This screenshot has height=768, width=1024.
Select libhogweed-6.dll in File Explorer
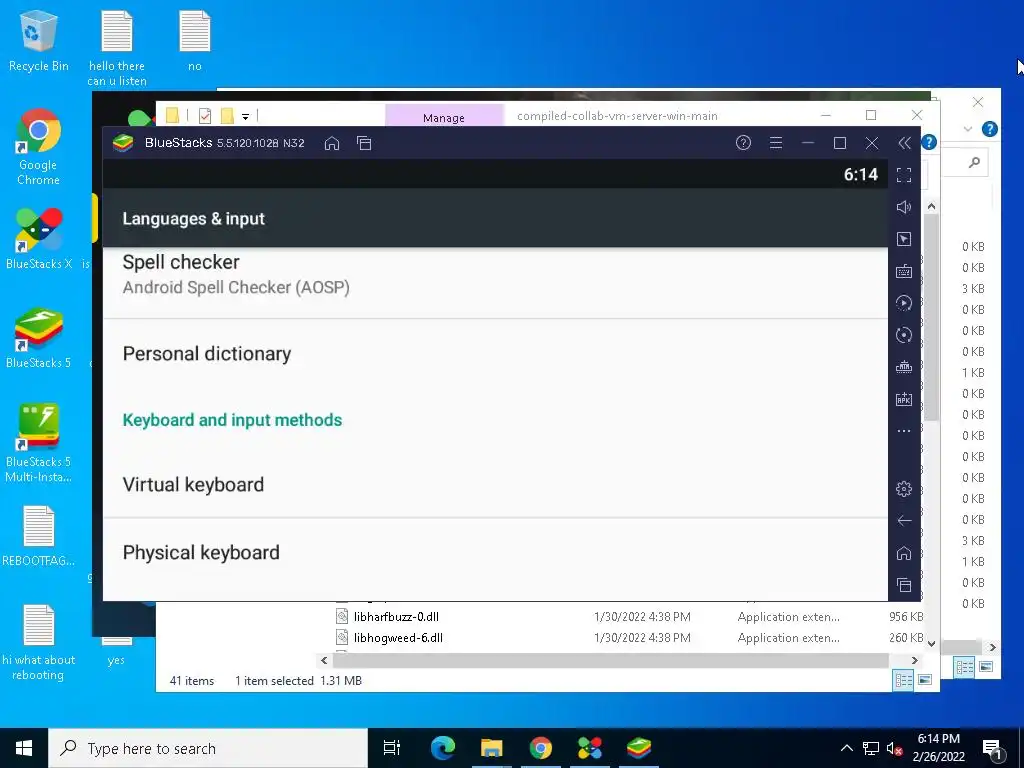coord(398,637)
